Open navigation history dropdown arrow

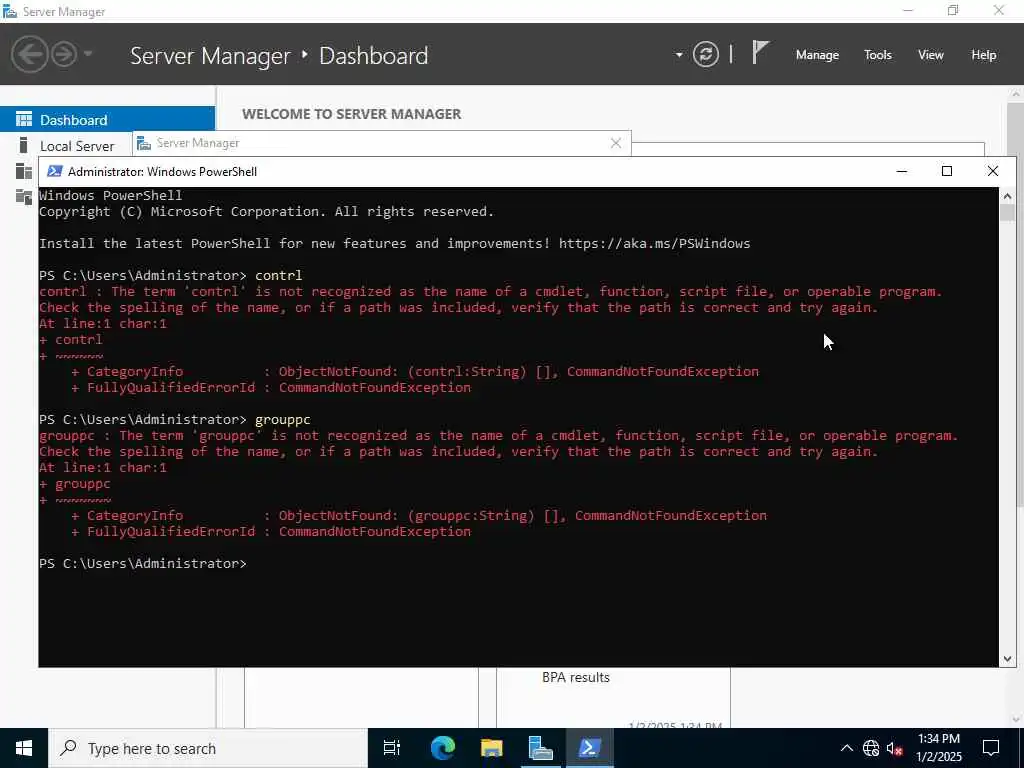pos(88,54)
